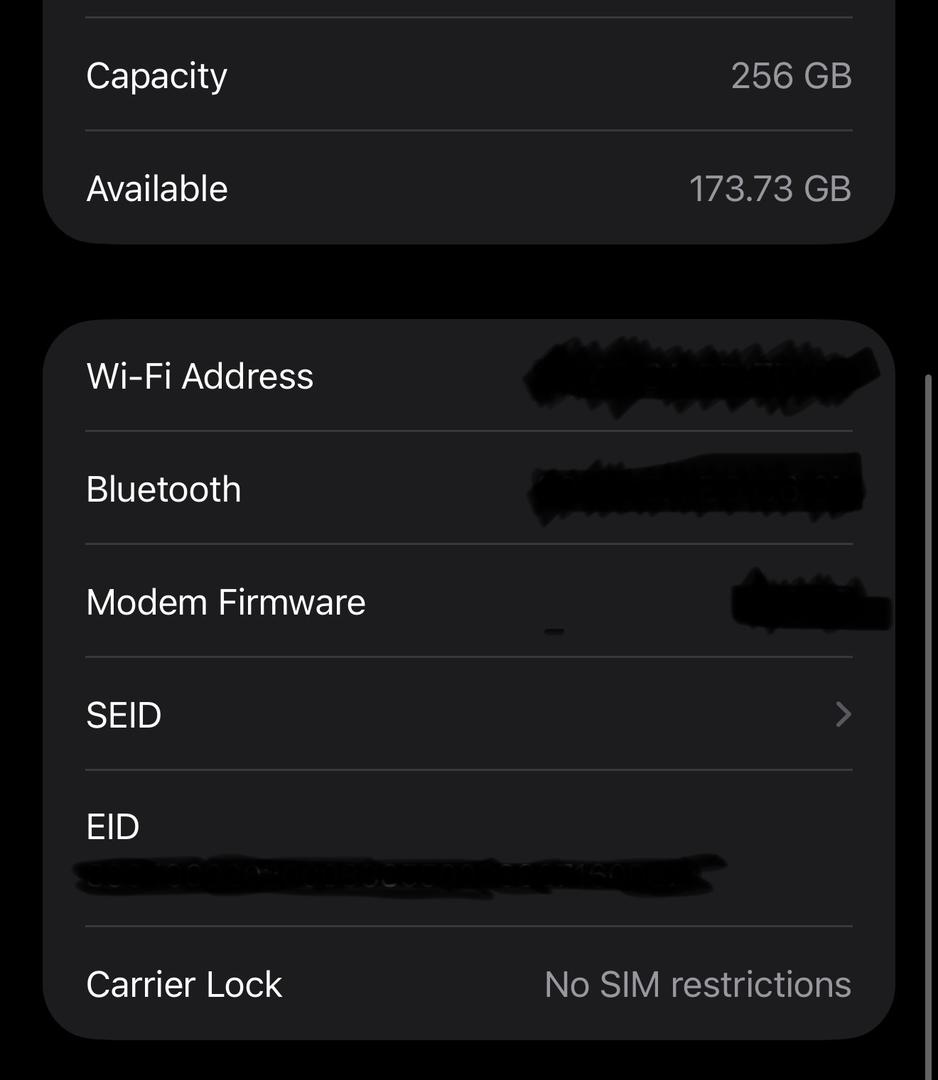Tap the Modem Firmware label
This screenshot has height=1080, width=938.
coord(226,602)
